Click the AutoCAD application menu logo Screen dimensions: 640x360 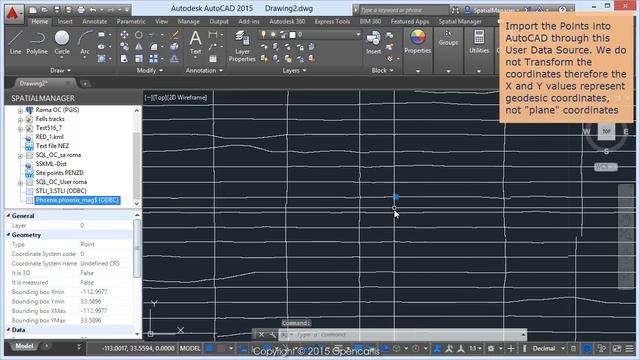point(13,13)
